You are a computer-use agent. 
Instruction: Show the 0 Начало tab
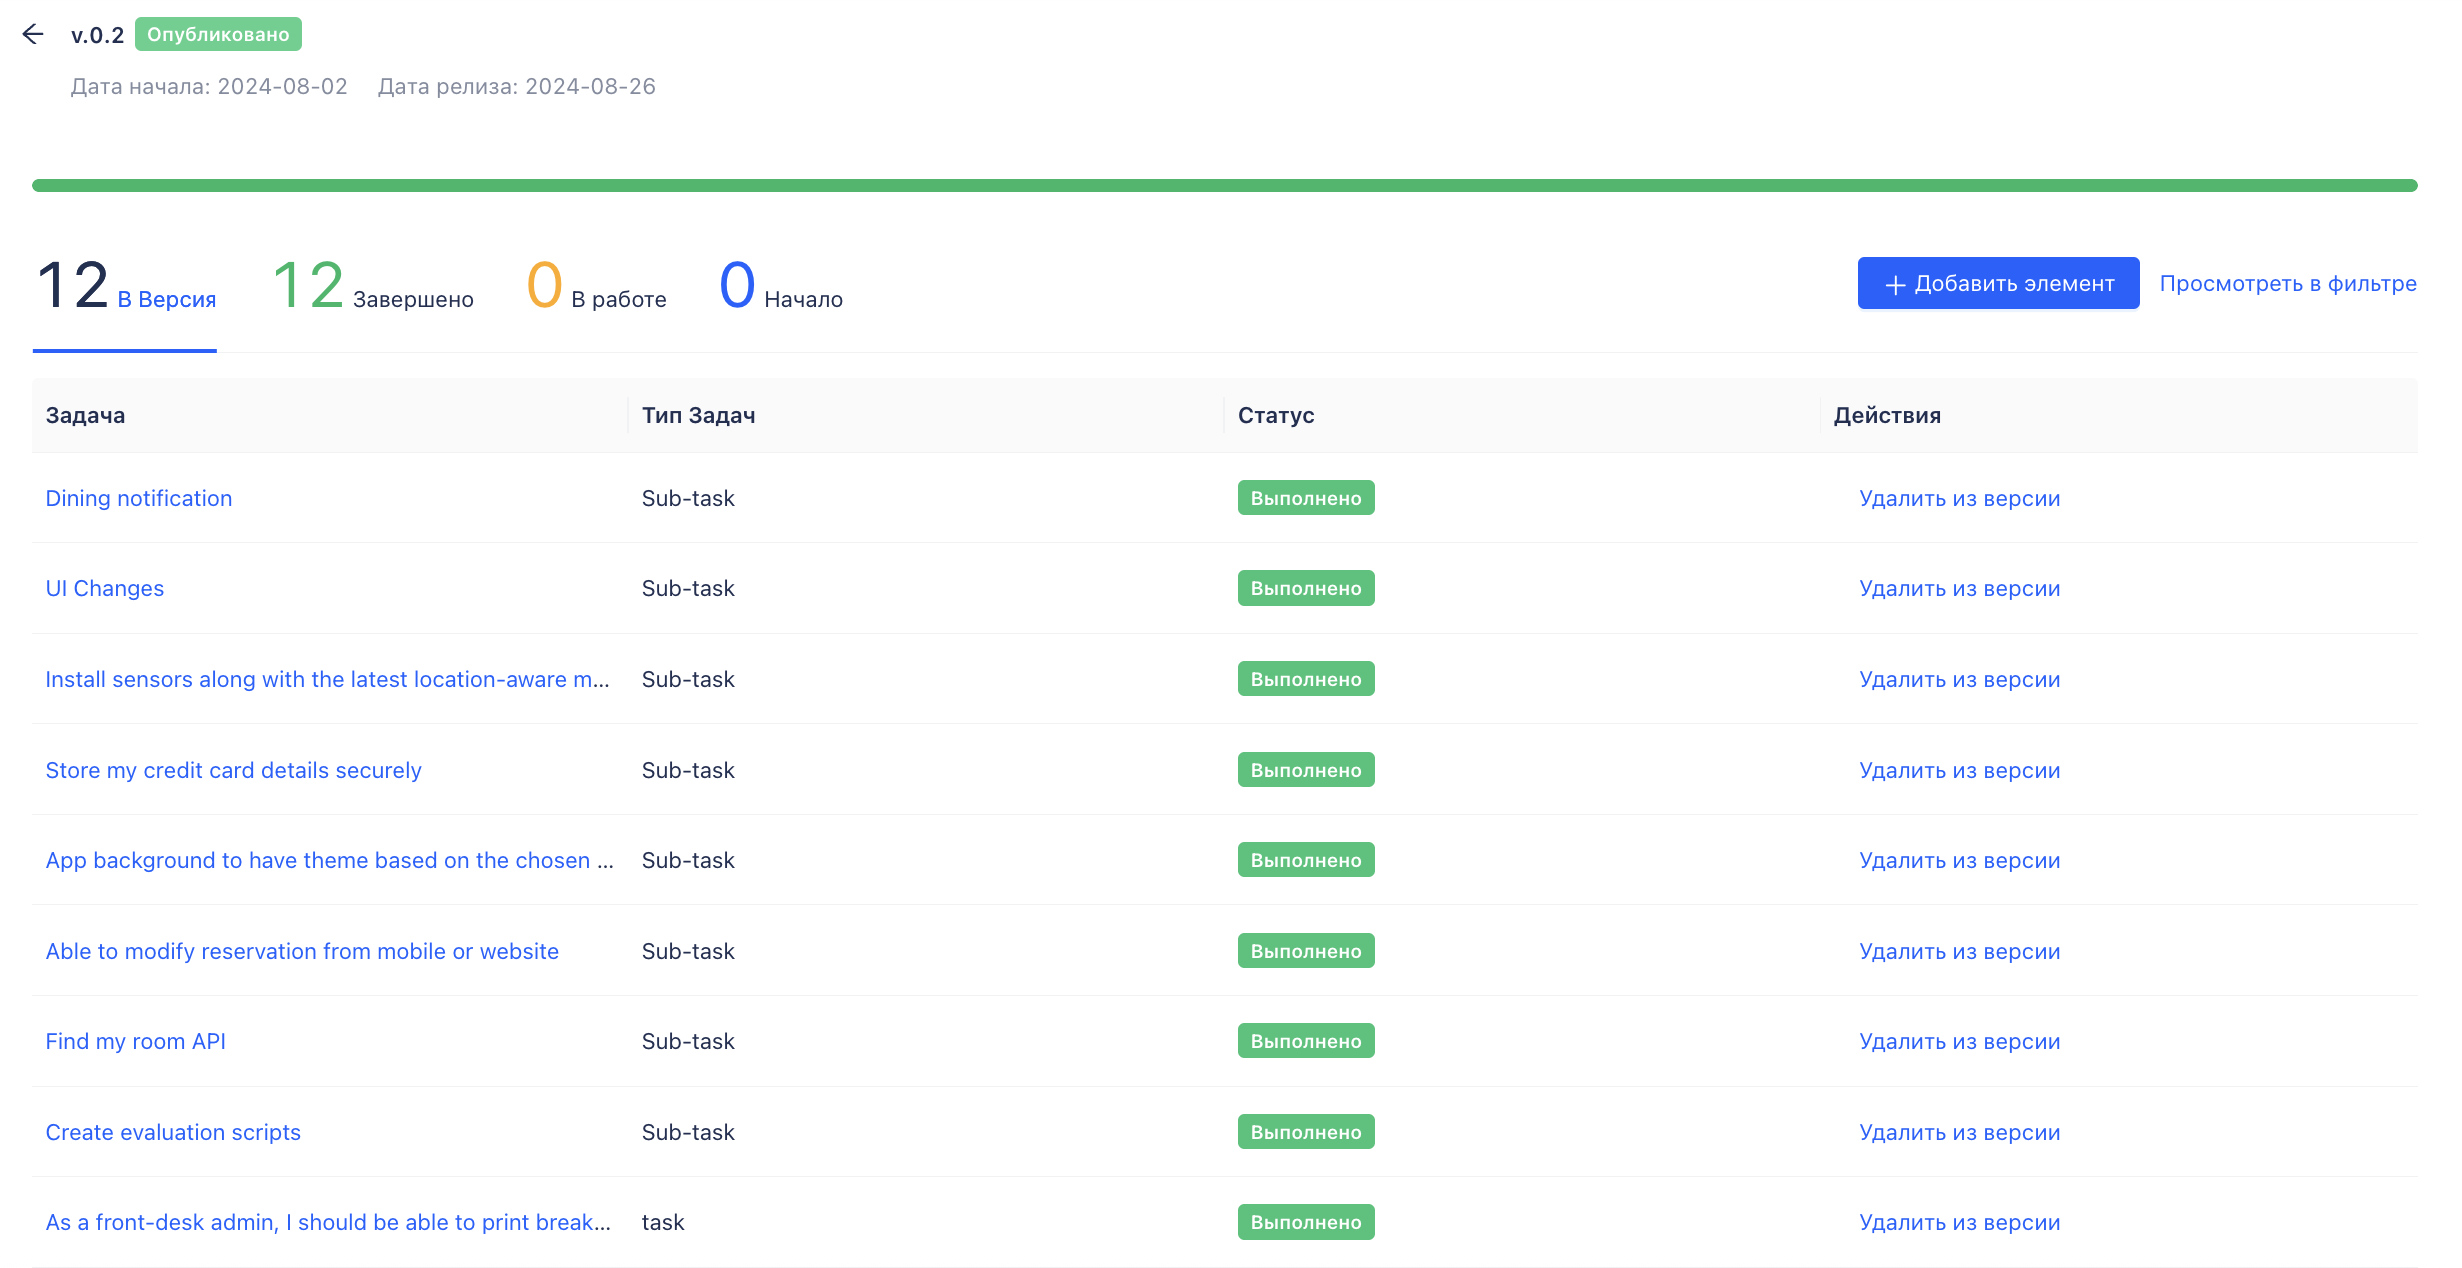780,287
